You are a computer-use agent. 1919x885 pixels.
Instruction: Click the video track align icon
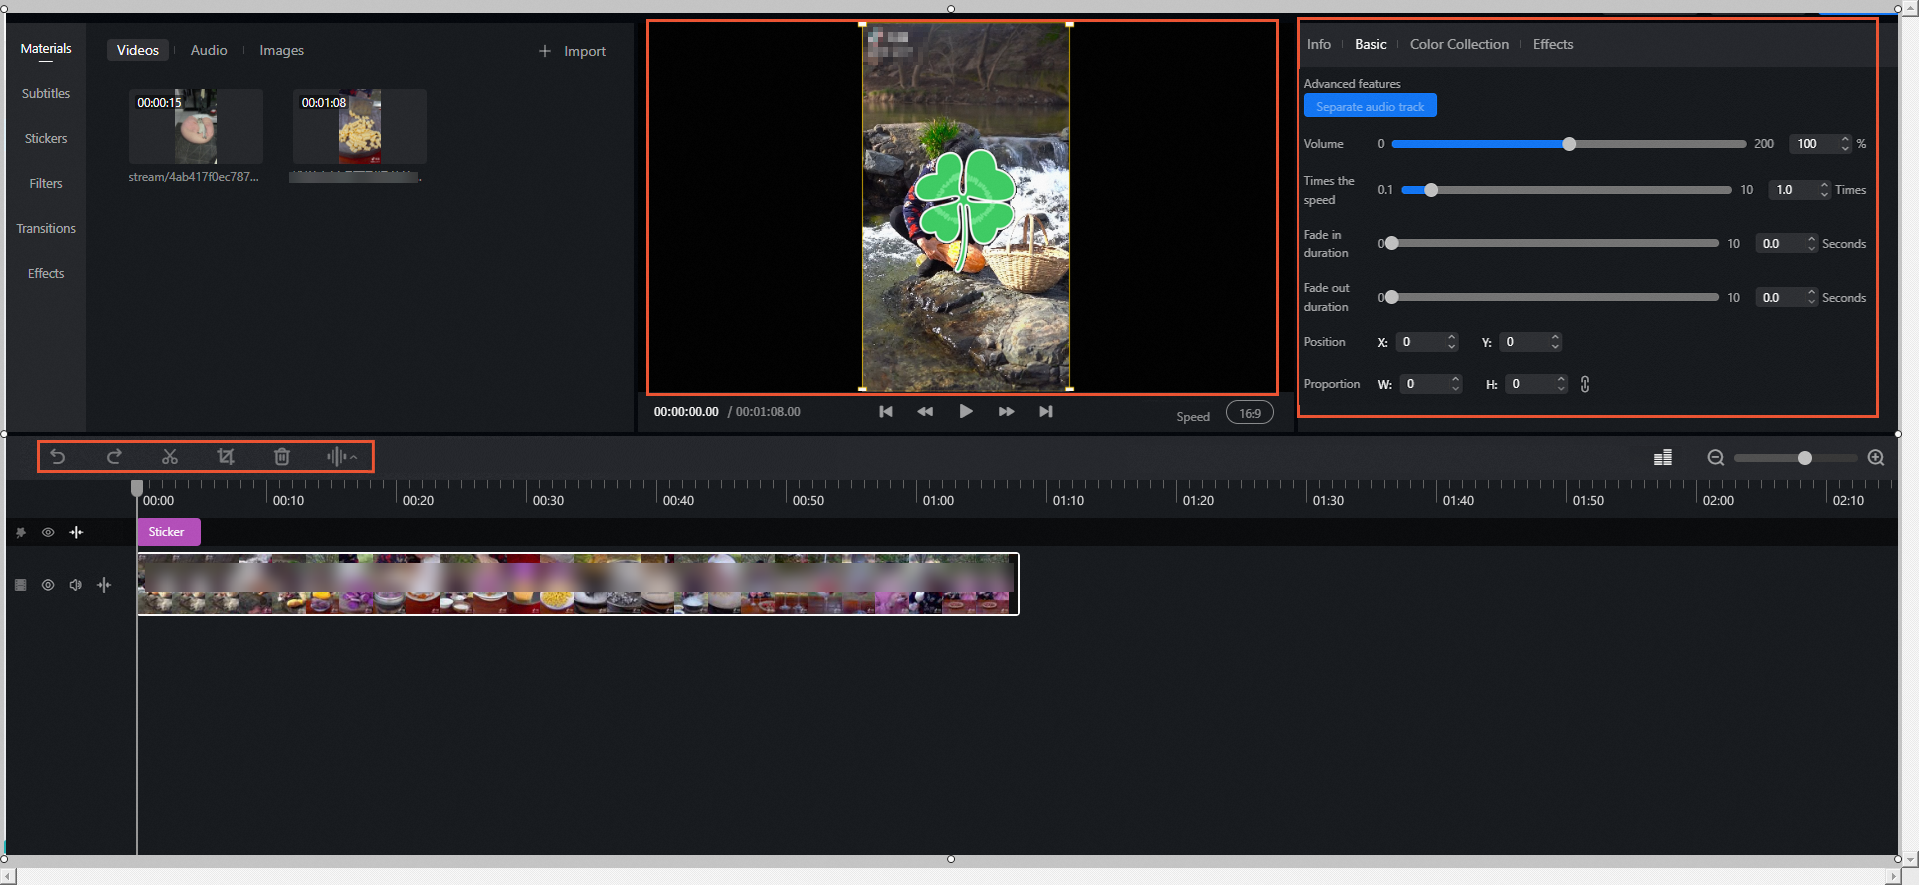[104, 585]
